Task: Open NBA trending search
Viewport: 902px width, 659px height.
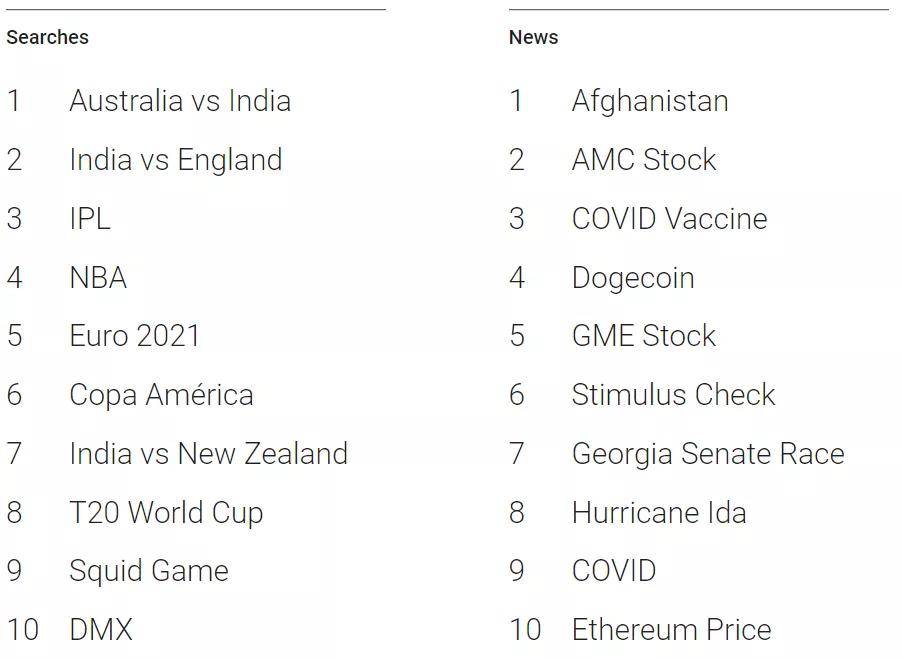Action: coord(98,278)
